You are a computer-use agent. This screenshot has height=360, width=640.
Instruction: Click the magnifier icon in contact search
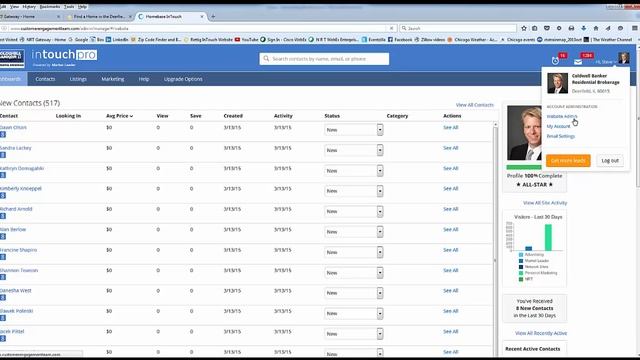coord(266,59)
